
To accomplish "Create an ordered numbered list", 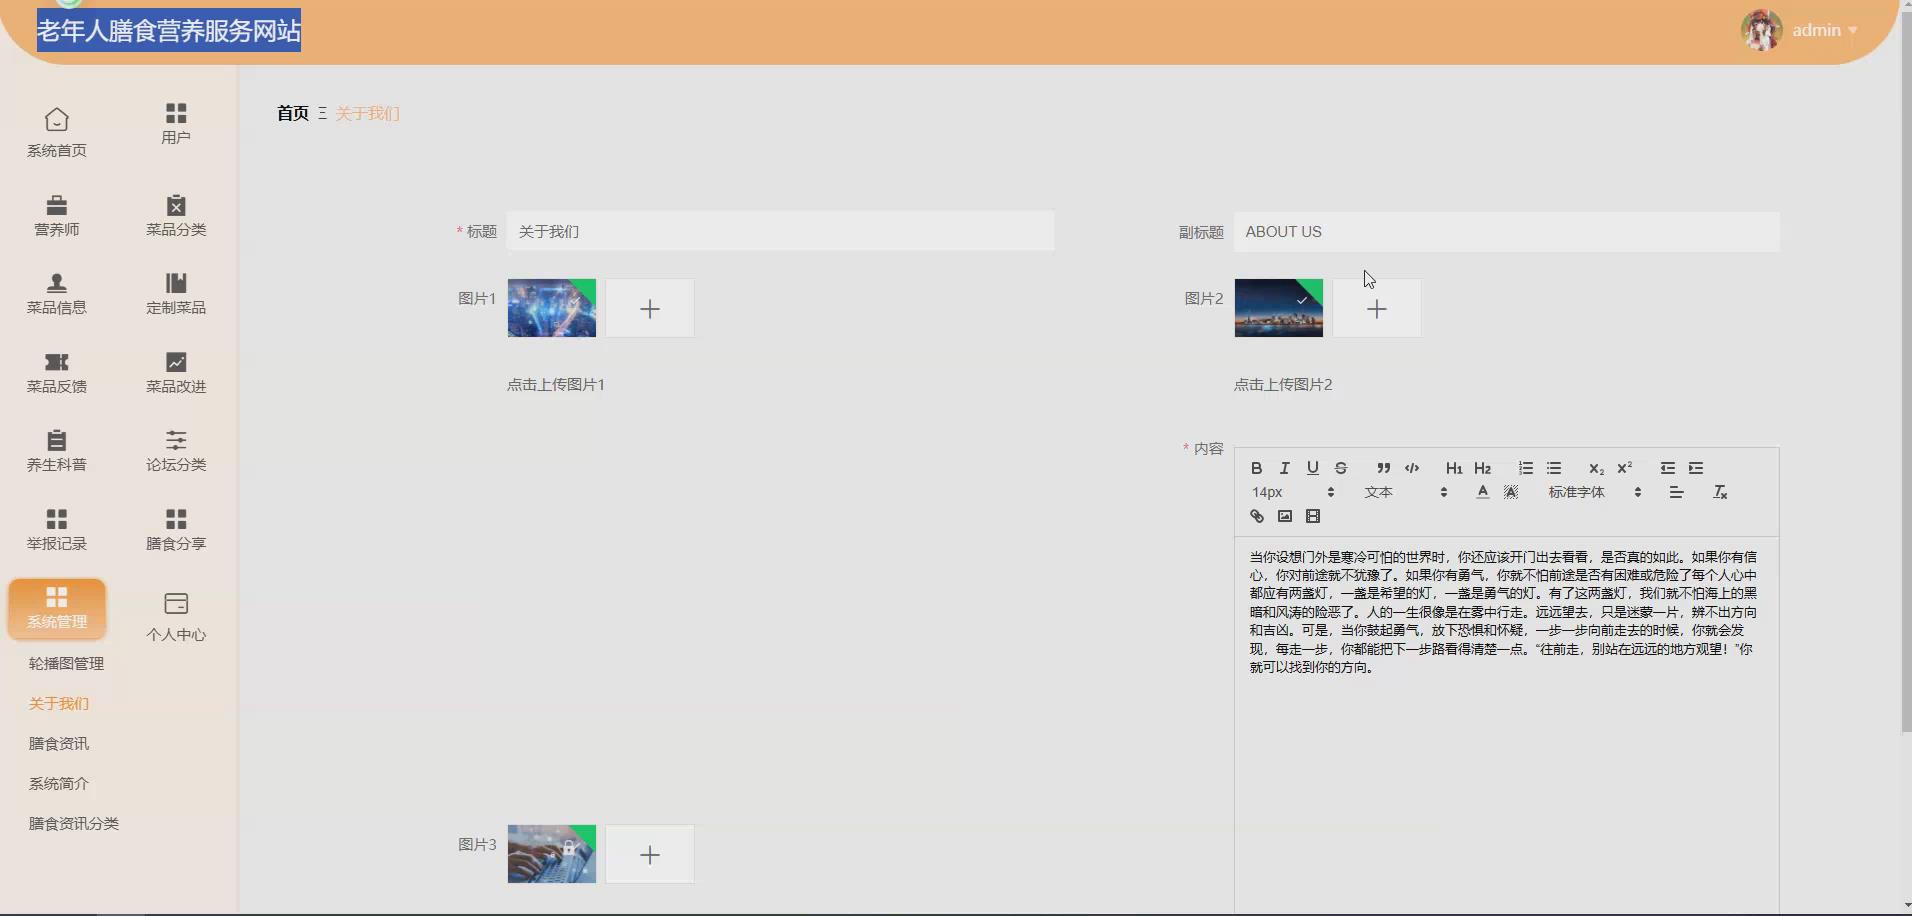I will pyautogui.click(x=1525, y=468).
